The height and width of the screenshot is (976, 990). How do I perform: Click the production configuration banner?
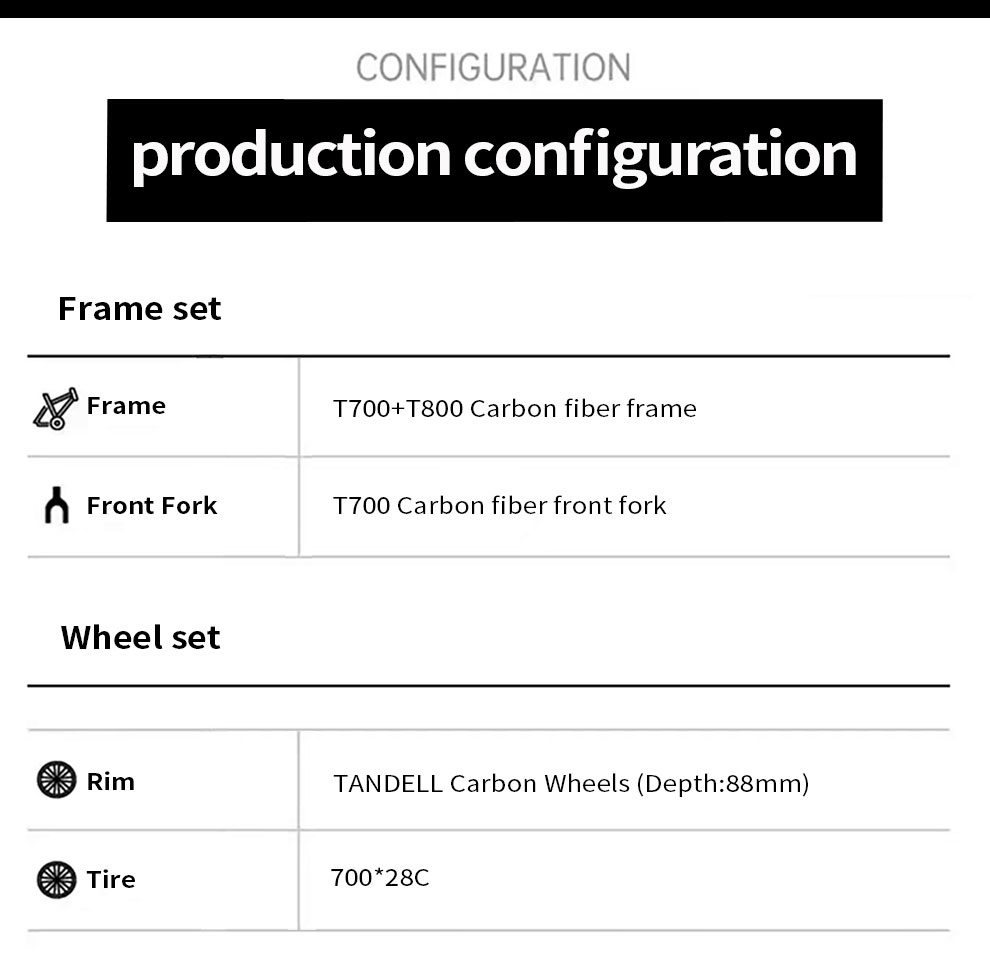494,160
